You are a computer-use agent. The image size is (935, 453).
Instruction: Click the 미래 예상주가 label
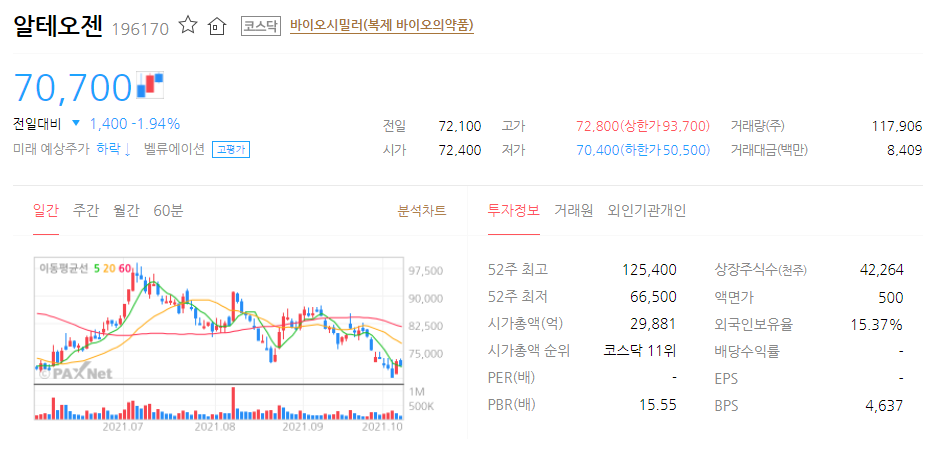pyautogui.click(x=52, y=149)
